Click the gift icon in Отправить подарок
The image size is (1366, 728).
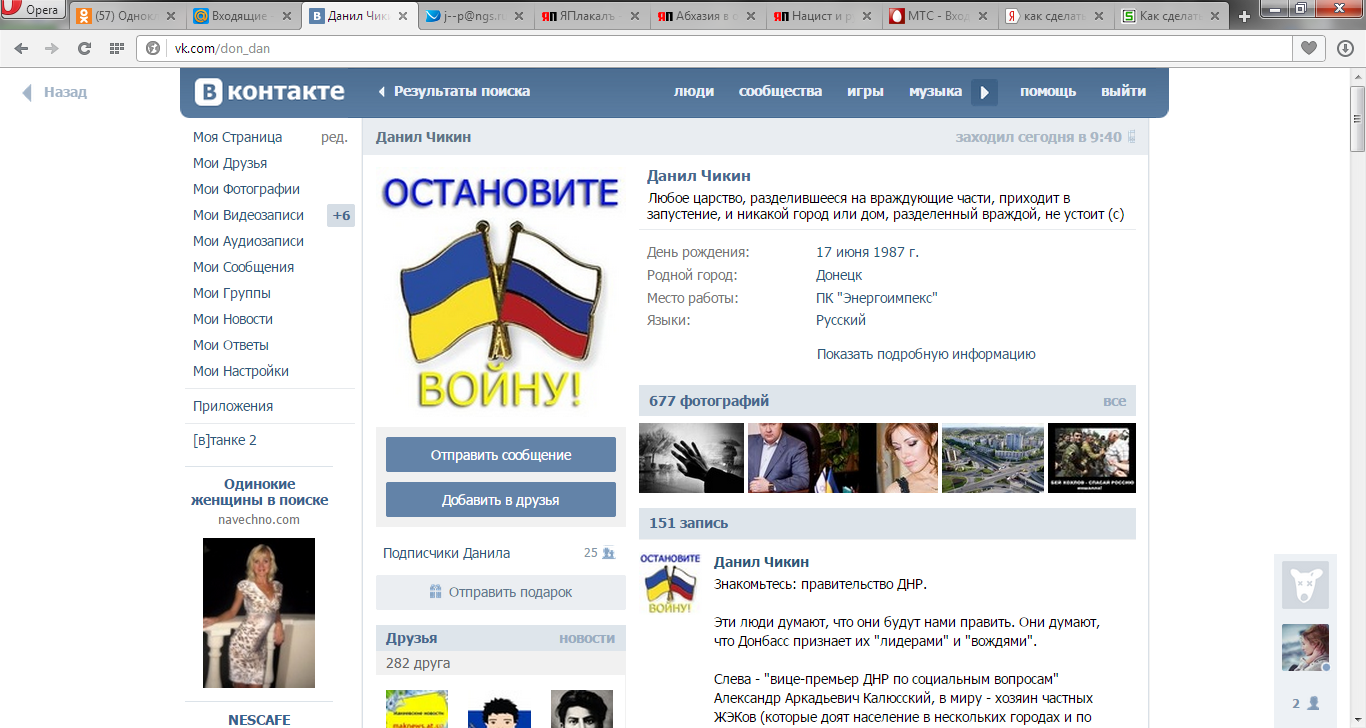[435, 592]
